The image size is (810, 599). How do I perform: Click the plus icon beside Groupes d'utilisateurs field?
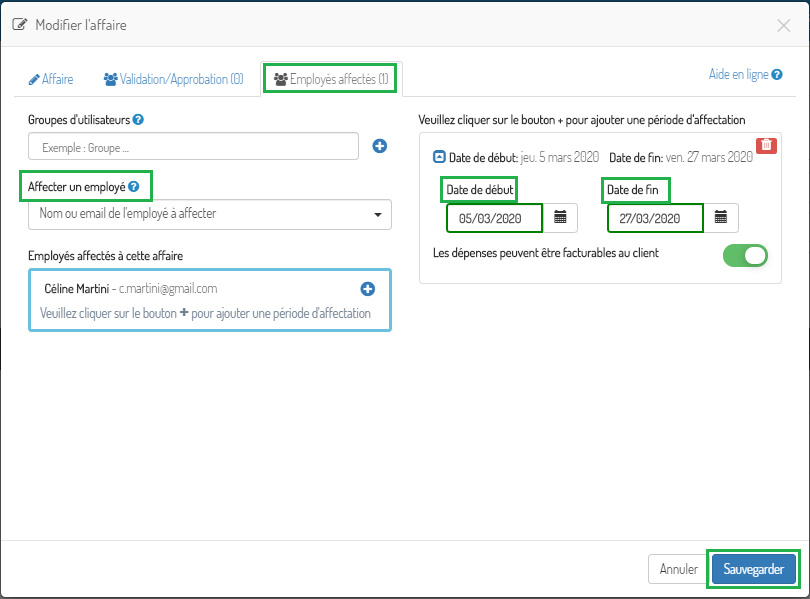point(380,146)
